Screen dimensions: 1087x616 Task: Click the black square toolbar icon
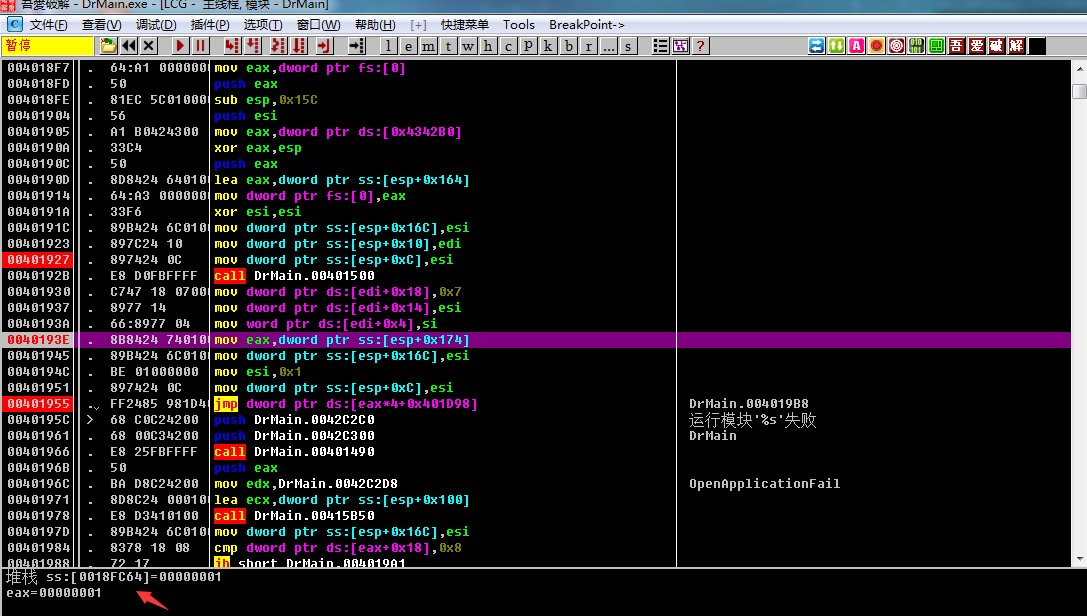[1037, 46]
